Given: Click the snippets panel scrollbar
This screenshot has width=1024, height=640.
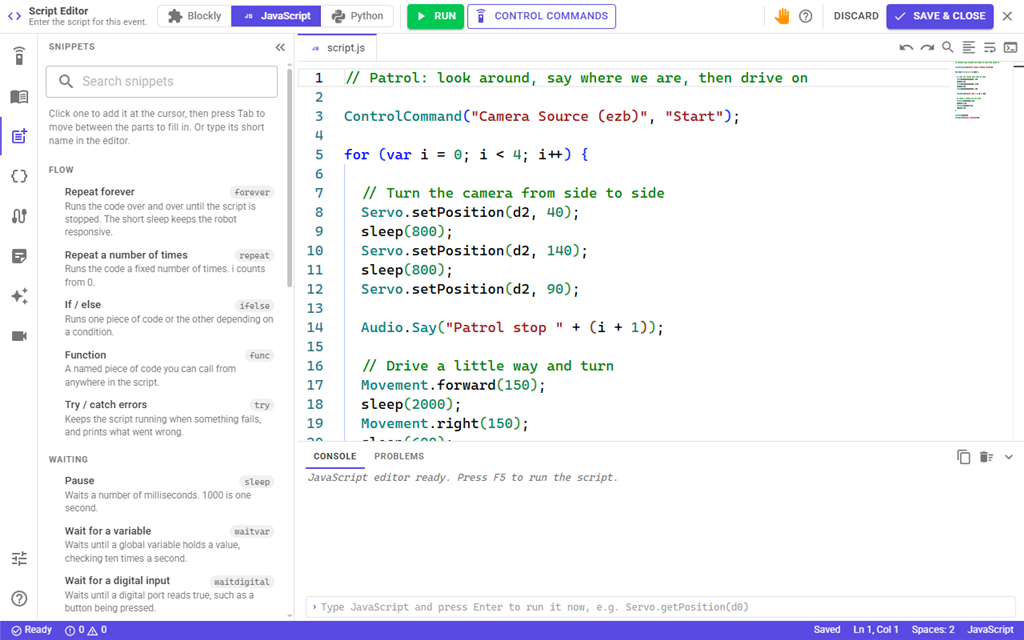Looking at the screenshot, I should (289, 176).
